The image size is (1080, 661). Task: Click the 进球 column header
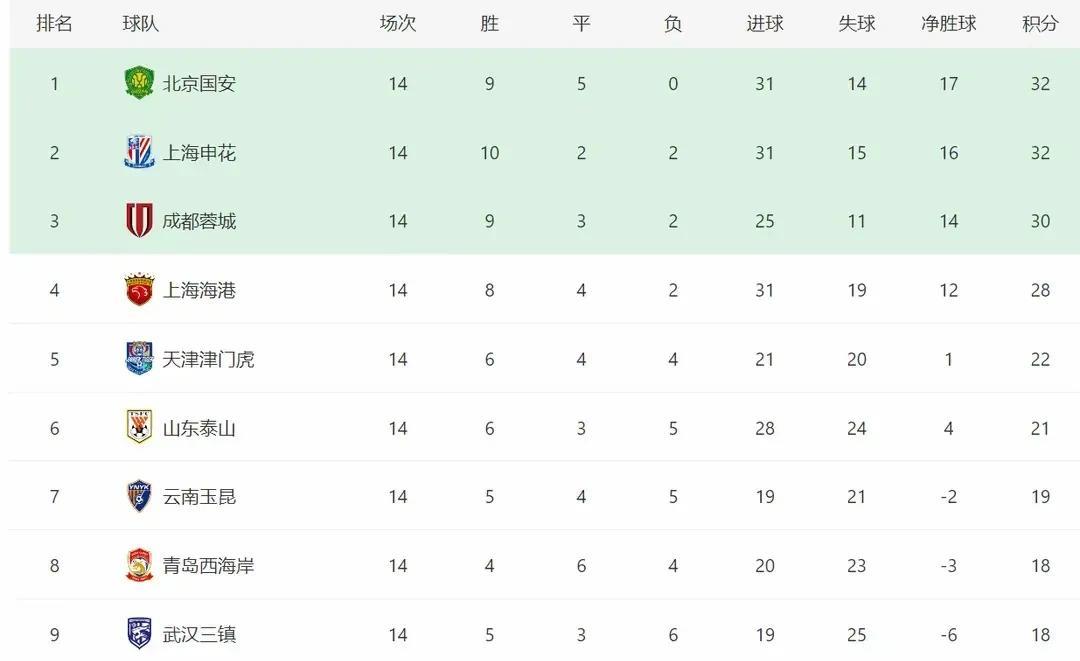click(765, 23)
